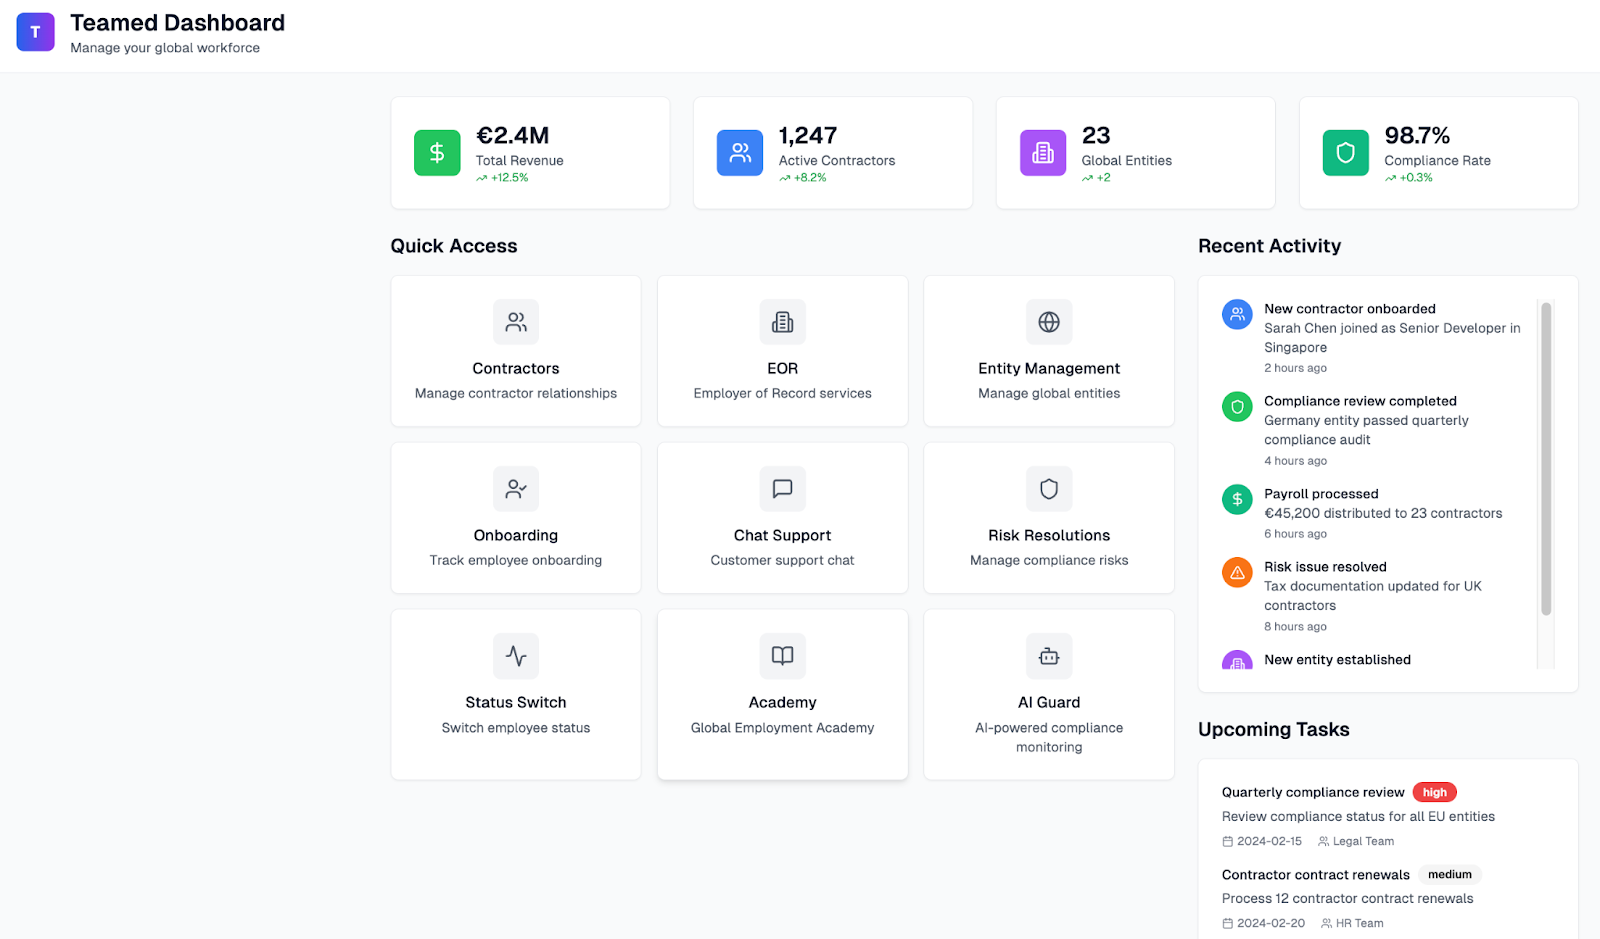Open the Quarterly compliance review task
Screen dimensions: 1600x939
click(x=1313, y=791)
